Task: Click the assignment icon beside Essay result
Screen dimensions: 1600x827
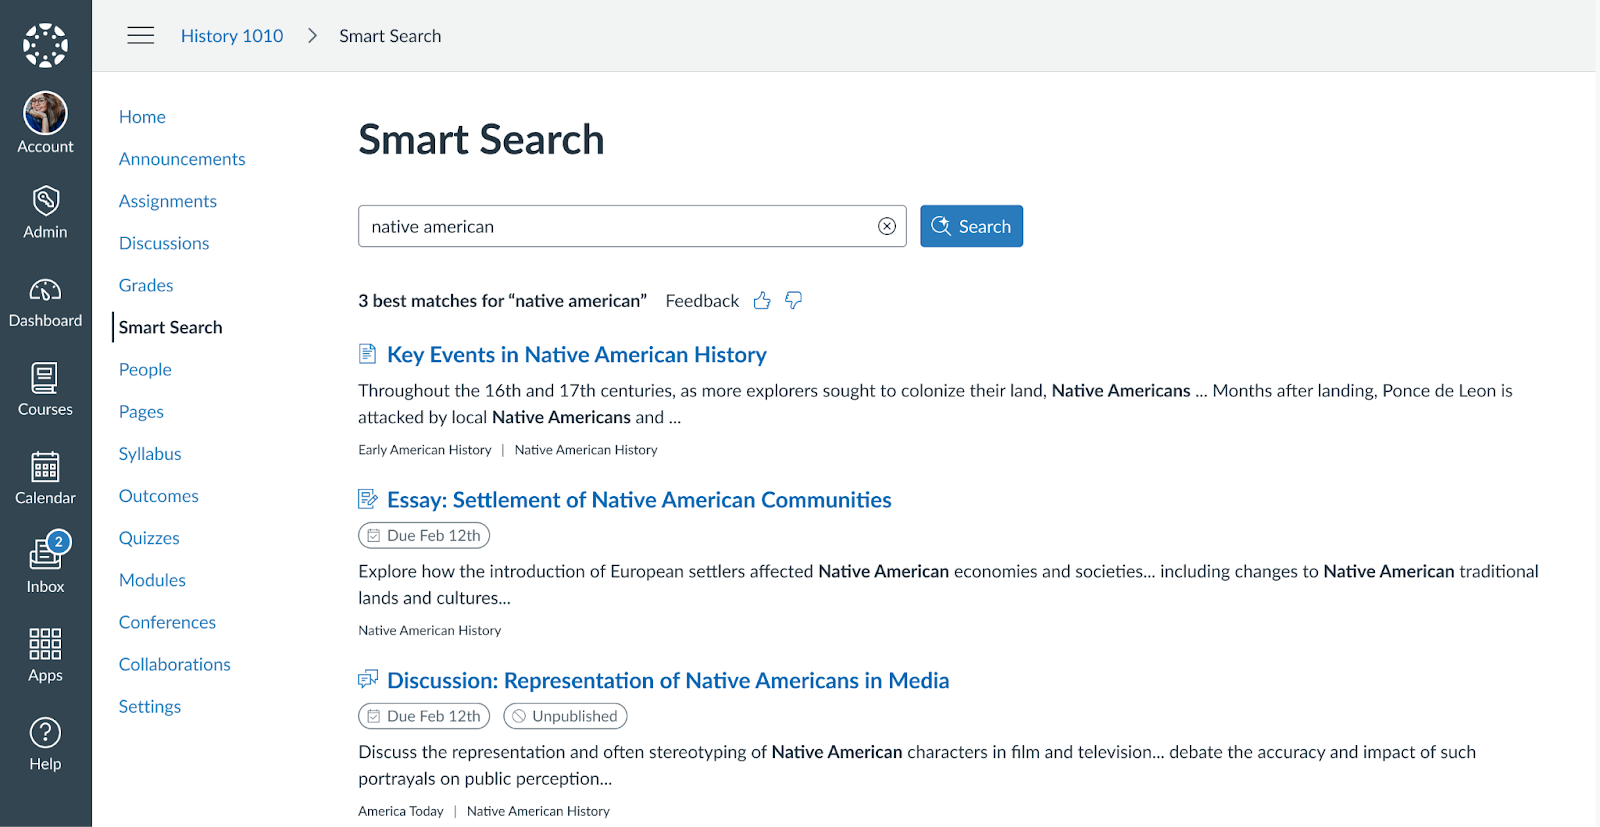Action: coord(368,499)
